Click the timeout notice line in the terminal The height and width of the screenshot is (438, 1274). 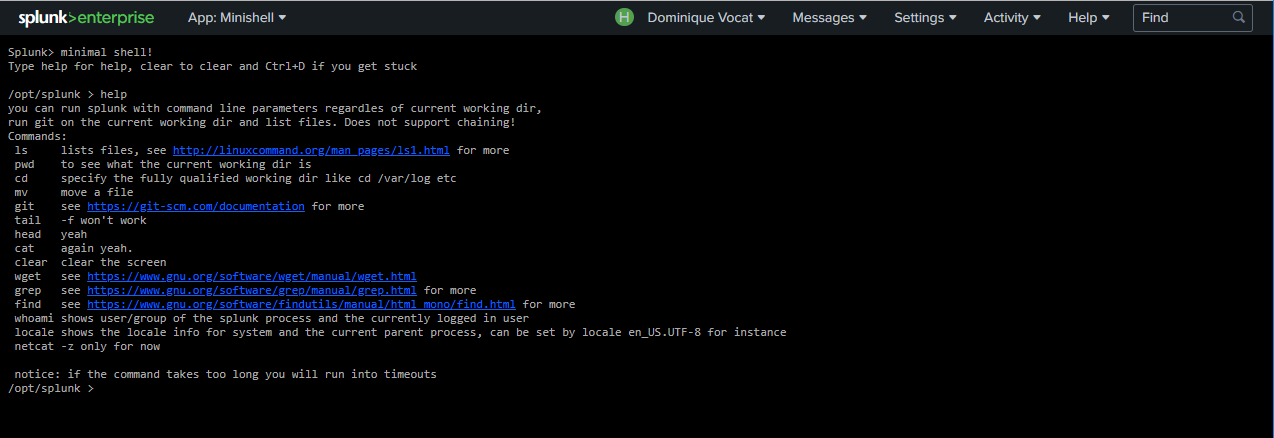[x=225, y=374]
